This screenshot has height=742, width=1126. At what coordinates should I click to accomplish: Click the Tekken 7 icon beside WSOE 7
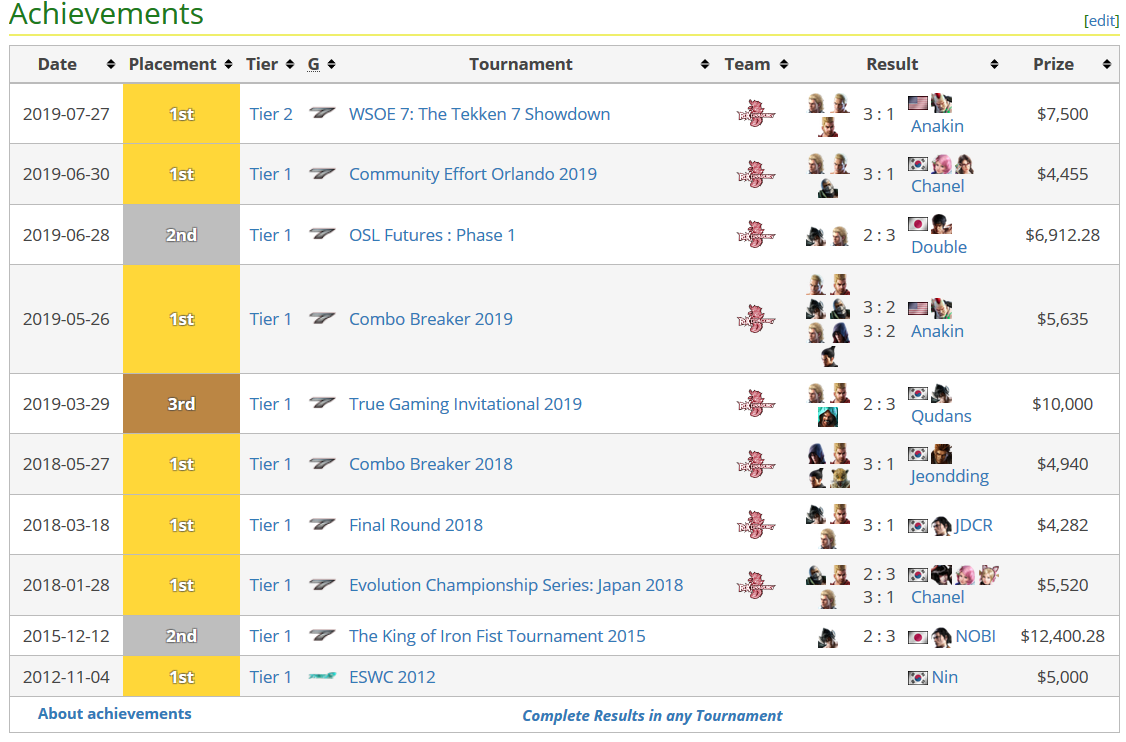pos(322,114)
